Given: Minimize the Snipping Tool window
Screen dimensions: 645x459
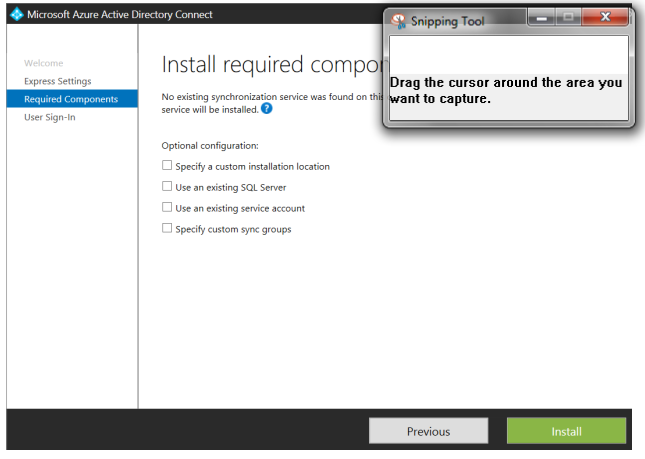Looking at the screenshot, I should pos(541,17).
